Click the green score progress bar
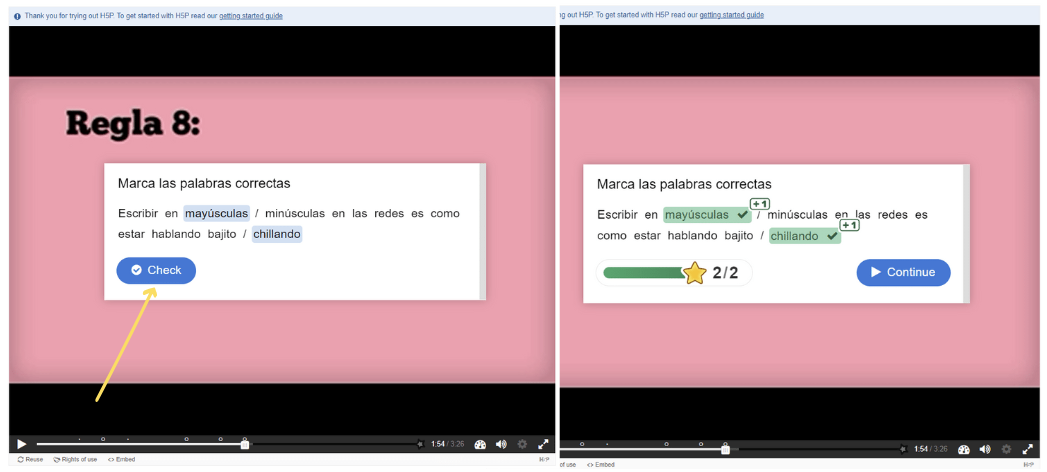 coord(644,272)
